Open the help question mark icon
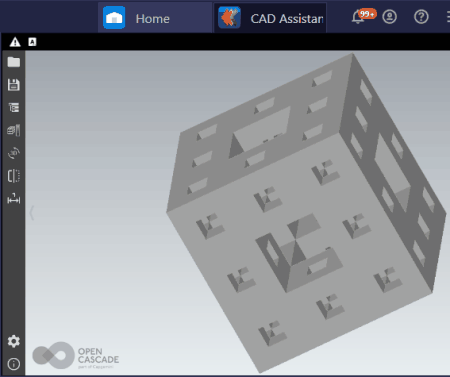 click(x=421, y=16)
